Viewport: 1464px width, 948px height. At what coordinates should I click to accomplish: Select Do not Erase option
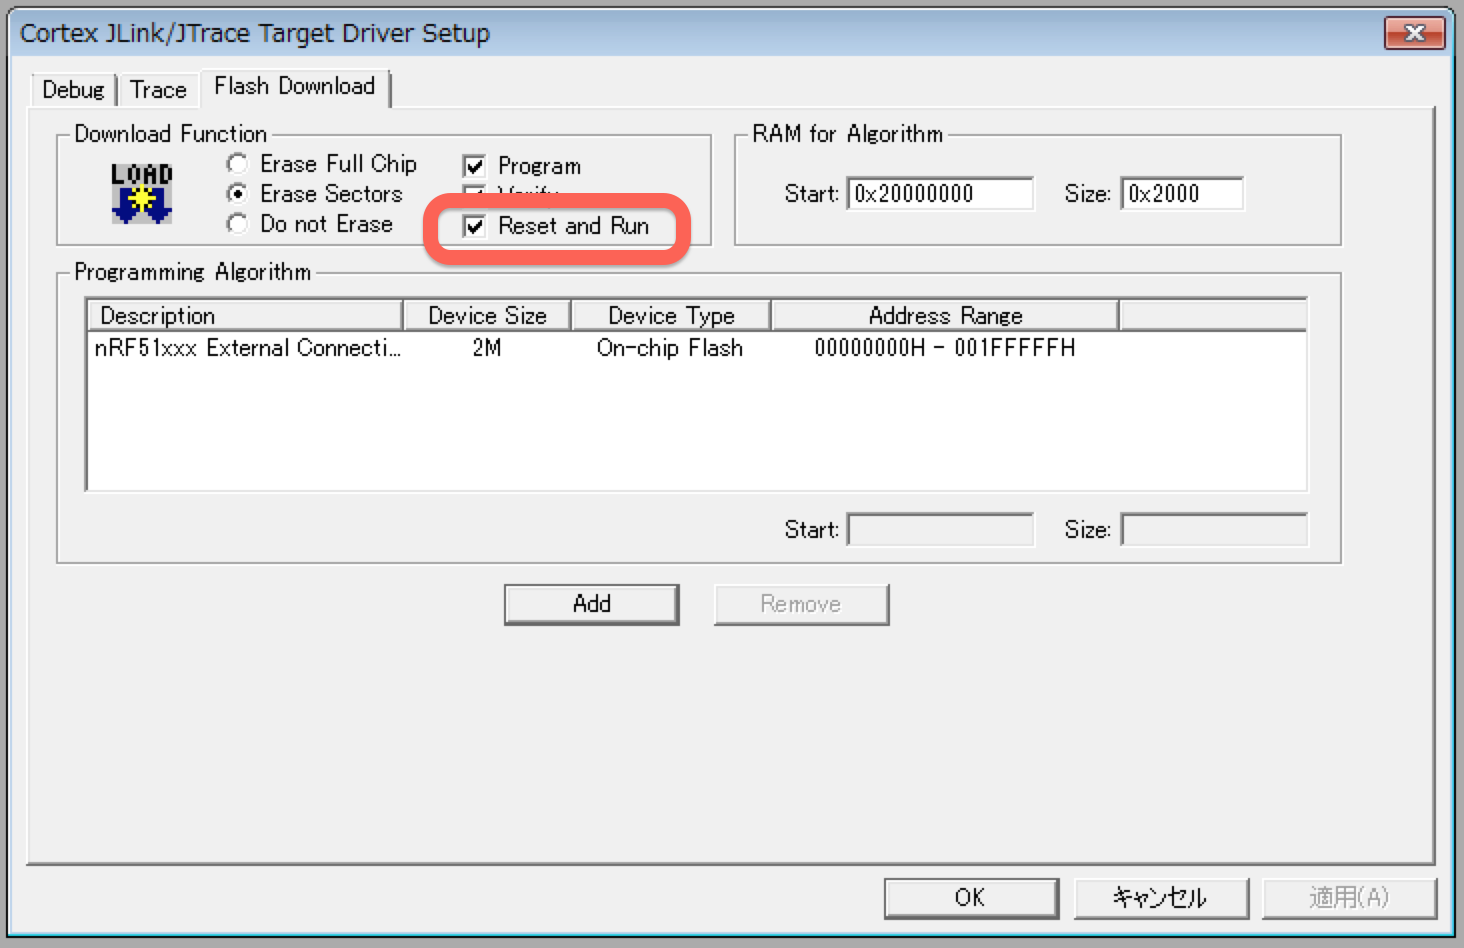(238, 224)
